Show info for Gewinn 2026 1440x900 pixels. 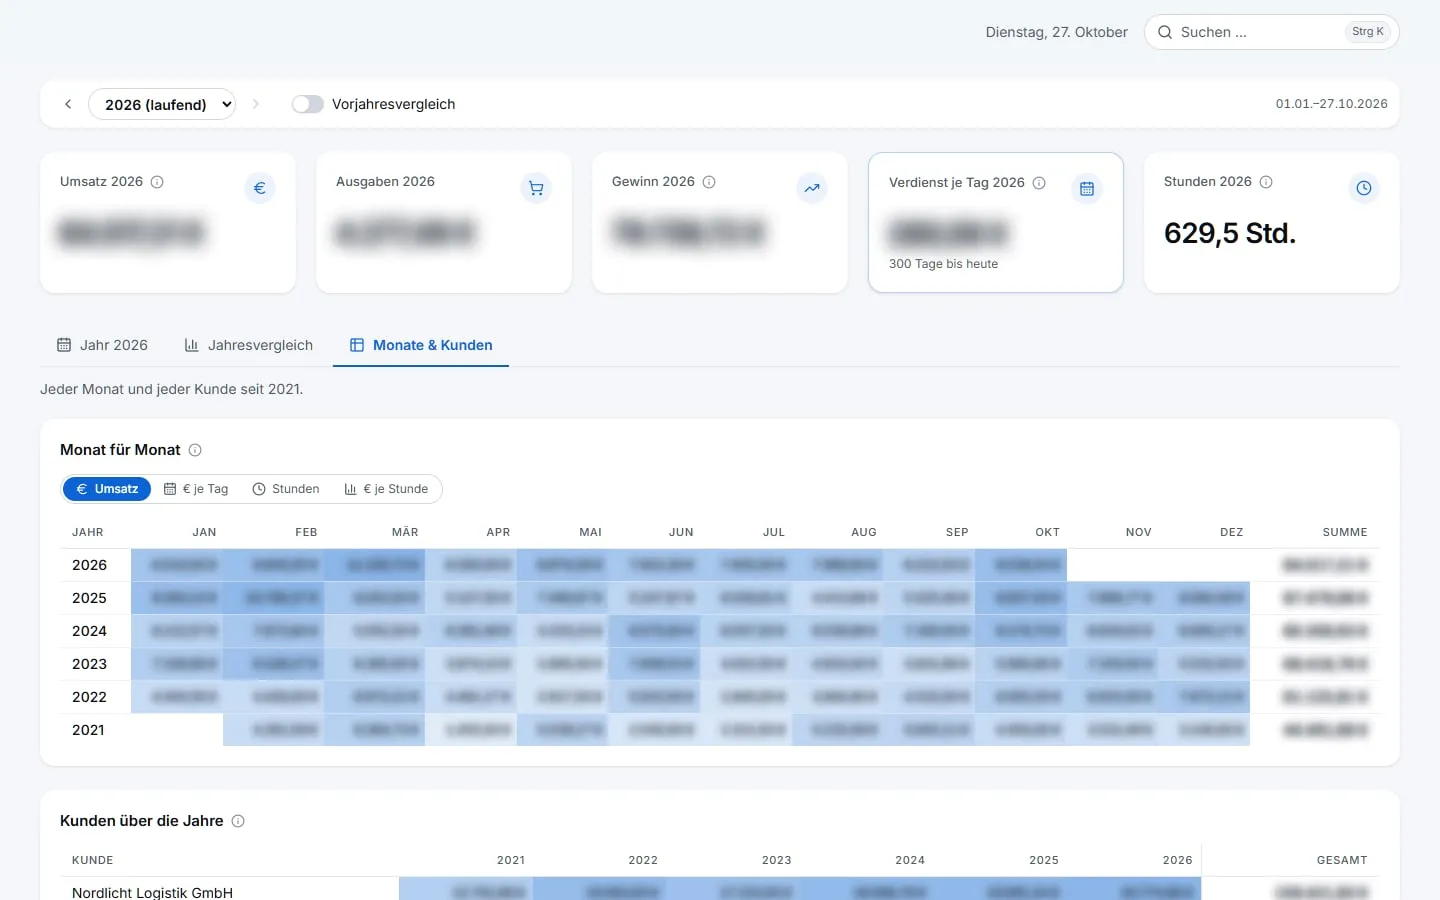pos(709,182)
